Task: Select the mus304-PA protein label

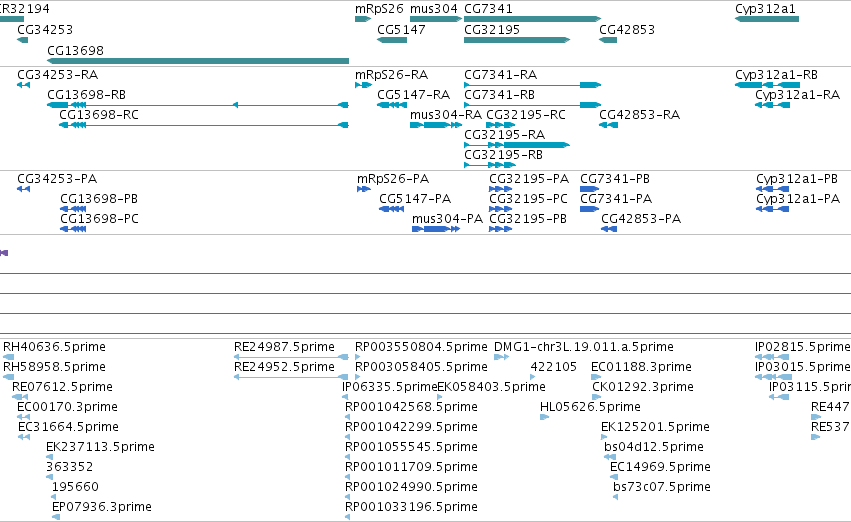Action: pos(447,219)
